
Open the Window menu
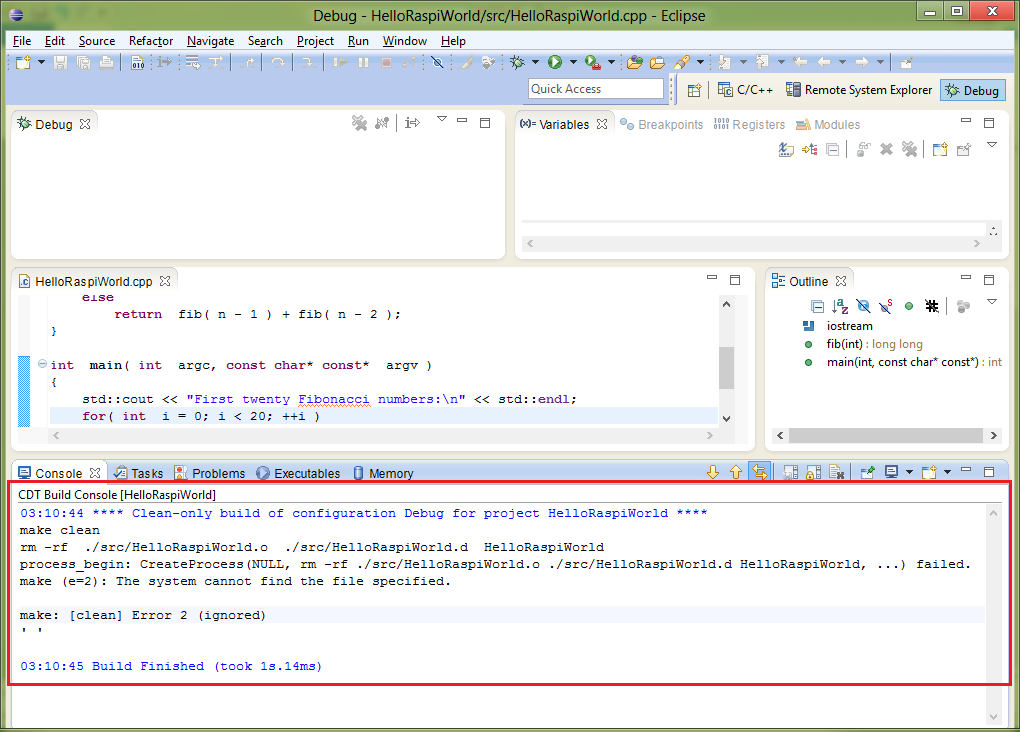[x=405, y=40]
